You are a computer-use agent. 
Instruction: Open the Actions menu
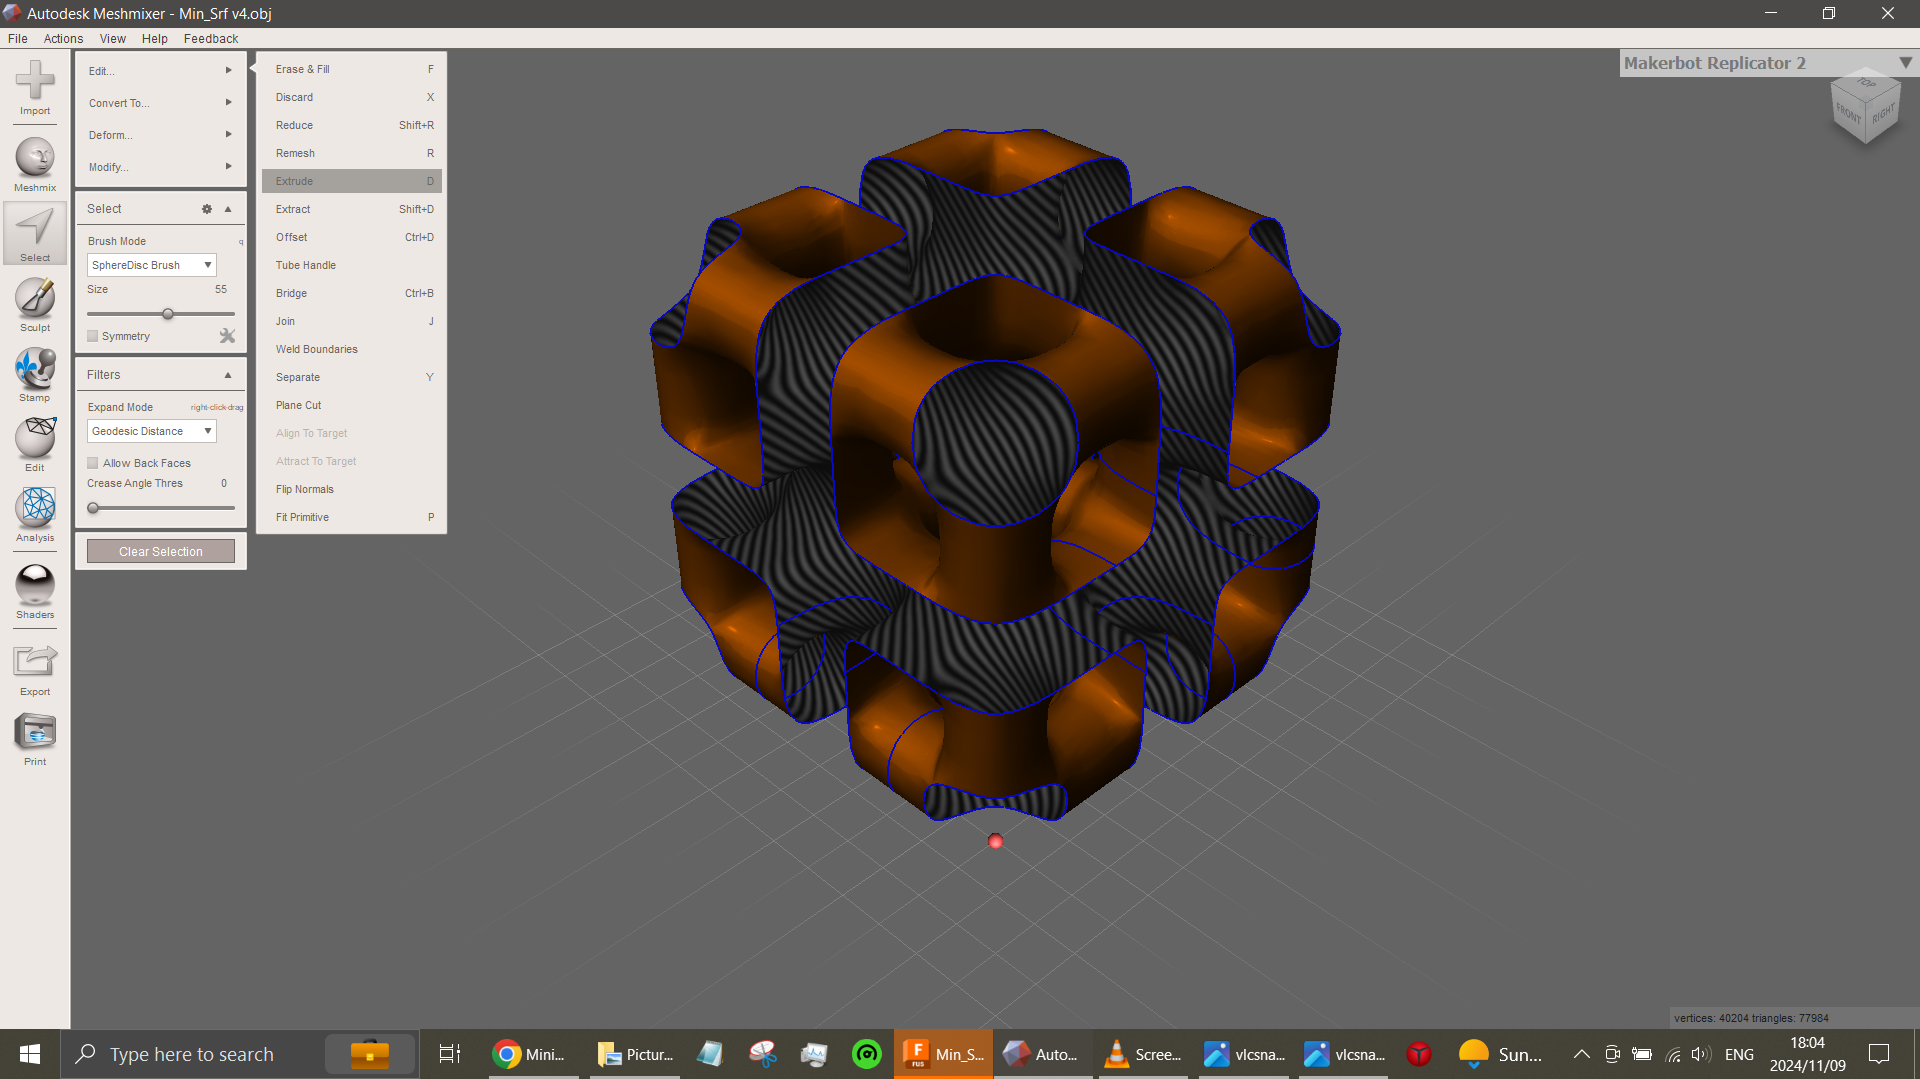pyautogui.click(x=63, y=39)
